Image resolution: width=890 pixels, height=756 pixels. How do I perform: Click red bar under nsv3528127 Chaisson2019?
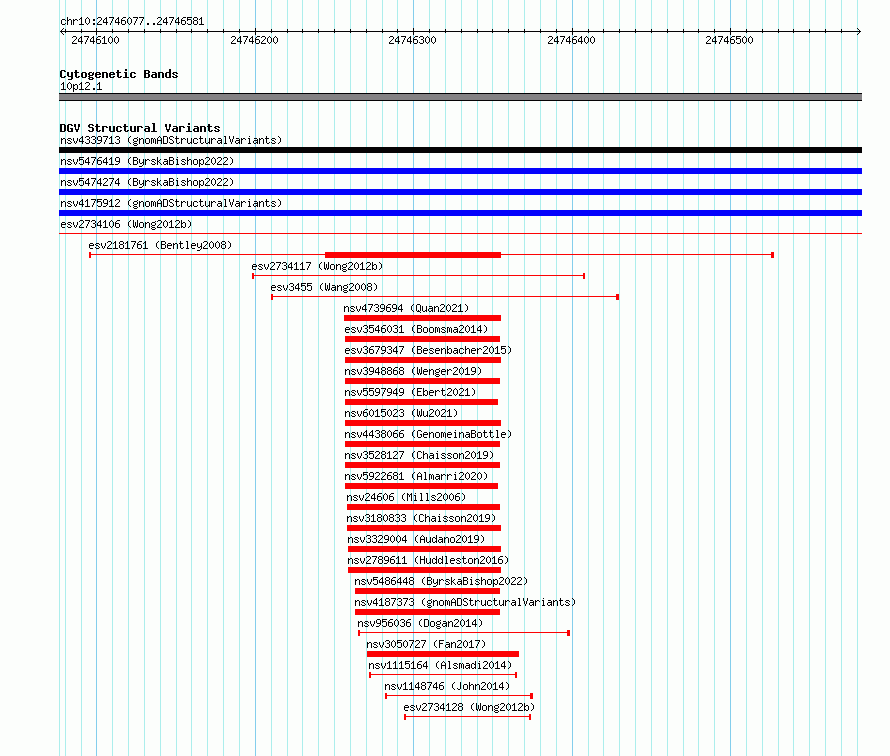pos(422,465)
